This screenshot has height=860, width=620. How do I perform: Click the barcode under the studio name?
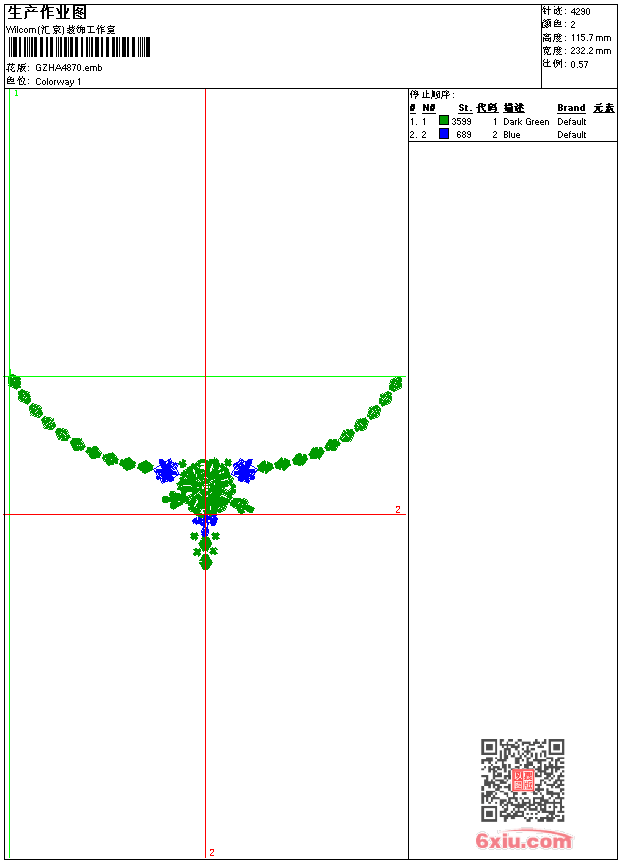79,47
